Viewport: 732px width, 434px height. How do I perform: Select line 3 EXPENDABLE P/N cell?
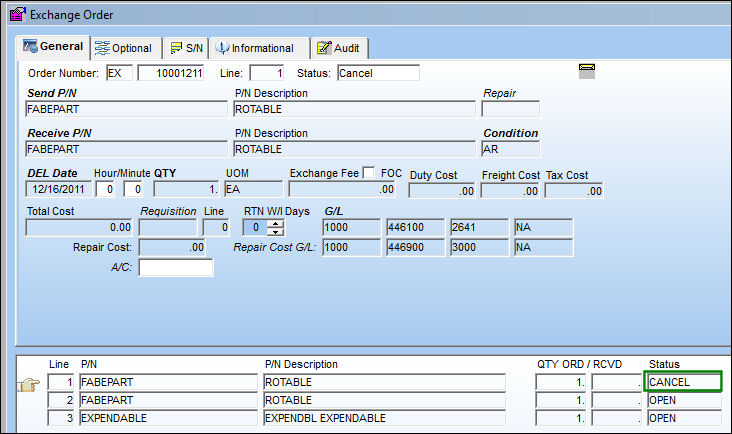click(x=169, y=418)
